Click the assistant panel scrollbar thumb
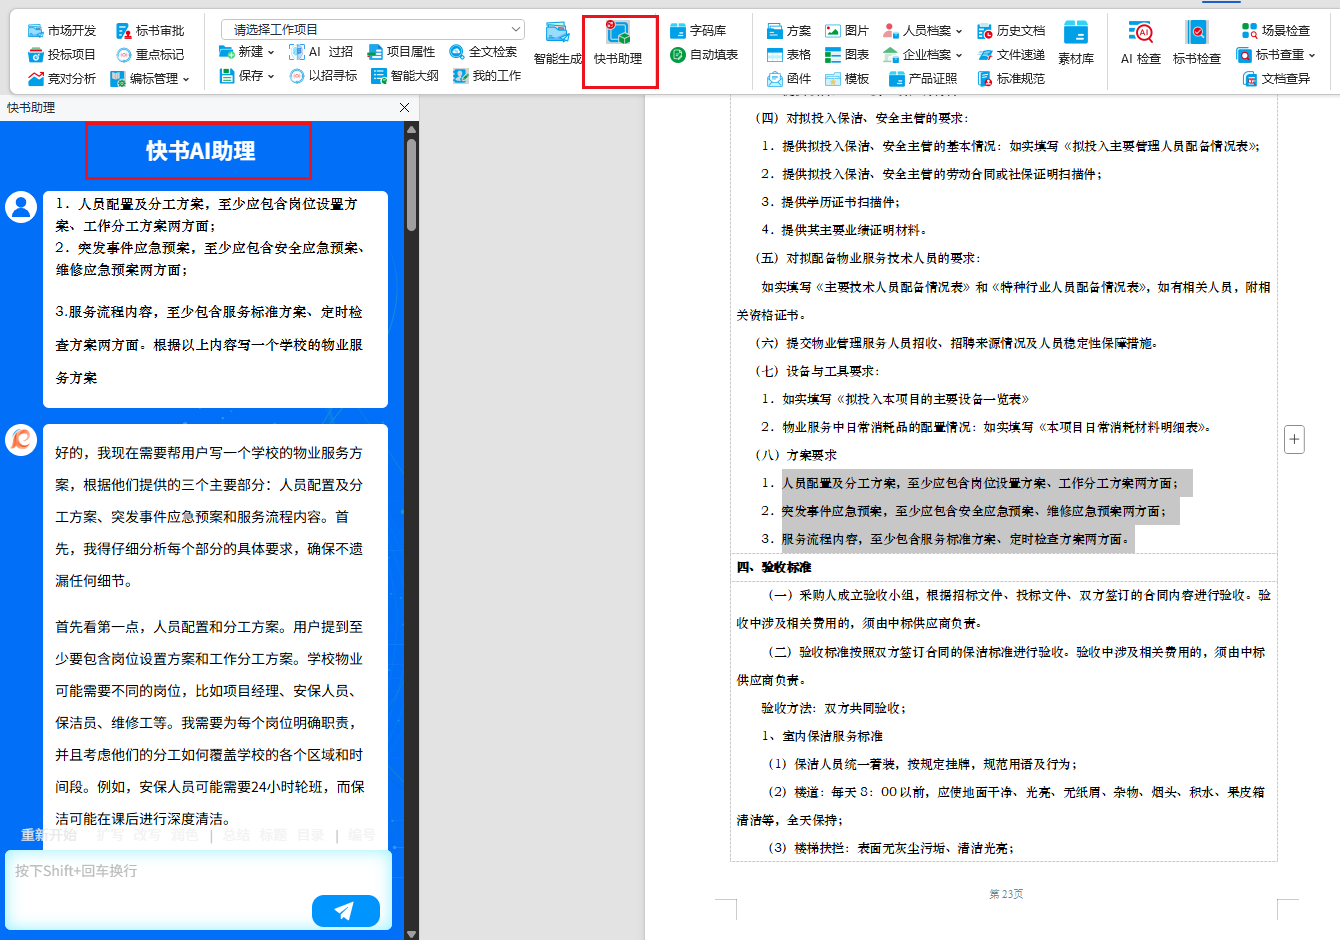1340x940 pixels. point(411,185)
